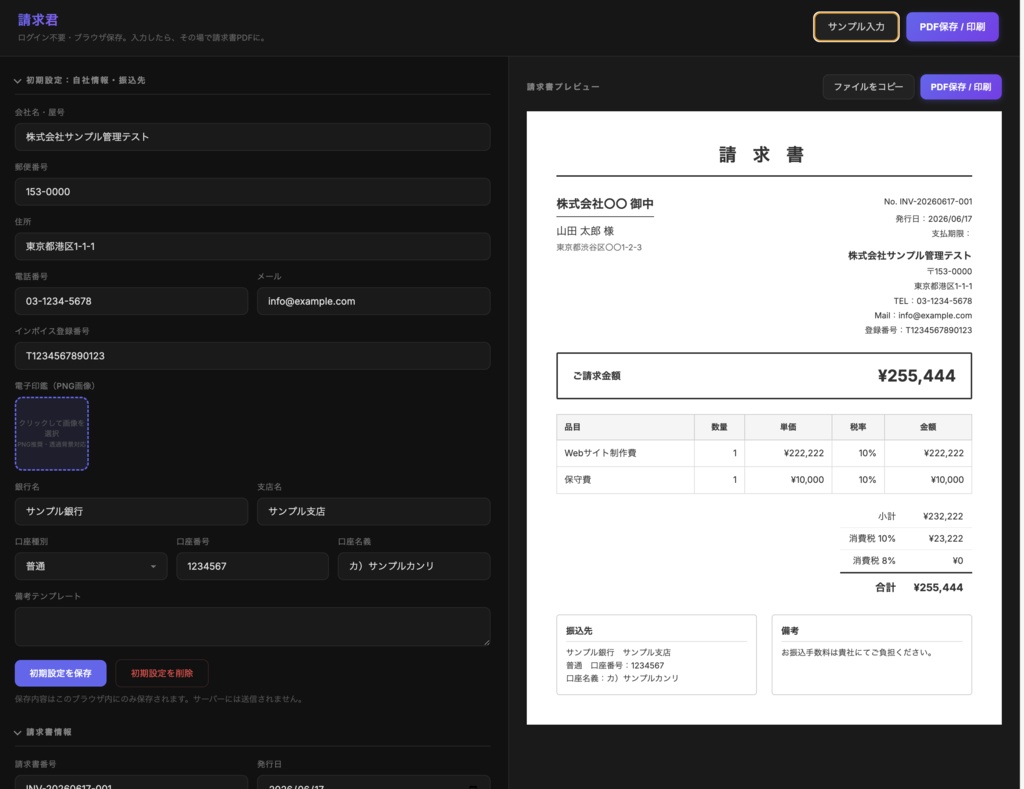Click the 備考テンプレート textarea
Image resolution: width=1024 pixels, height=789 pixels.
[x=252, y=627]
